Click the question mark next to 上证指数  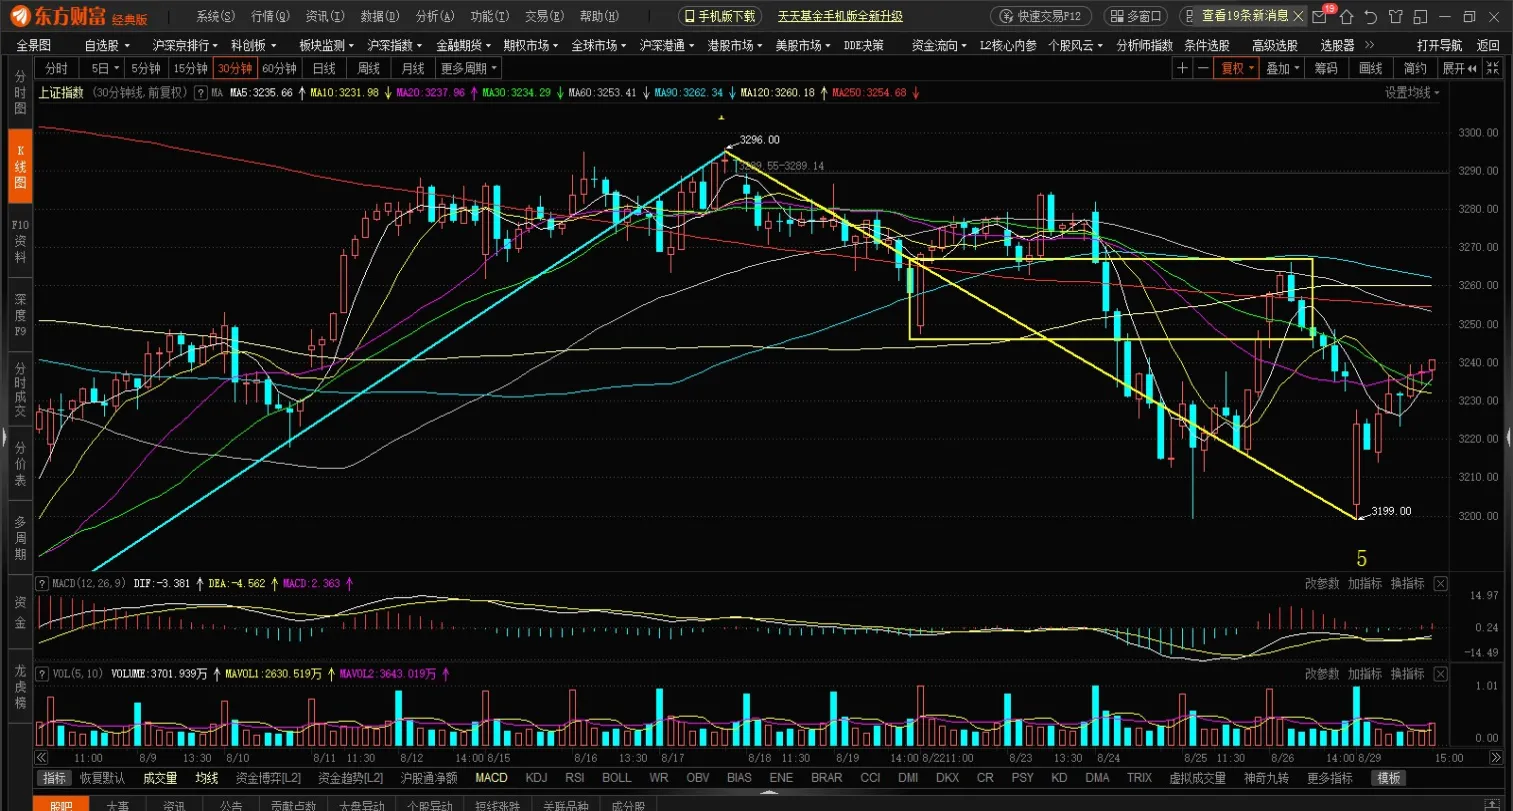pos(201,93)
